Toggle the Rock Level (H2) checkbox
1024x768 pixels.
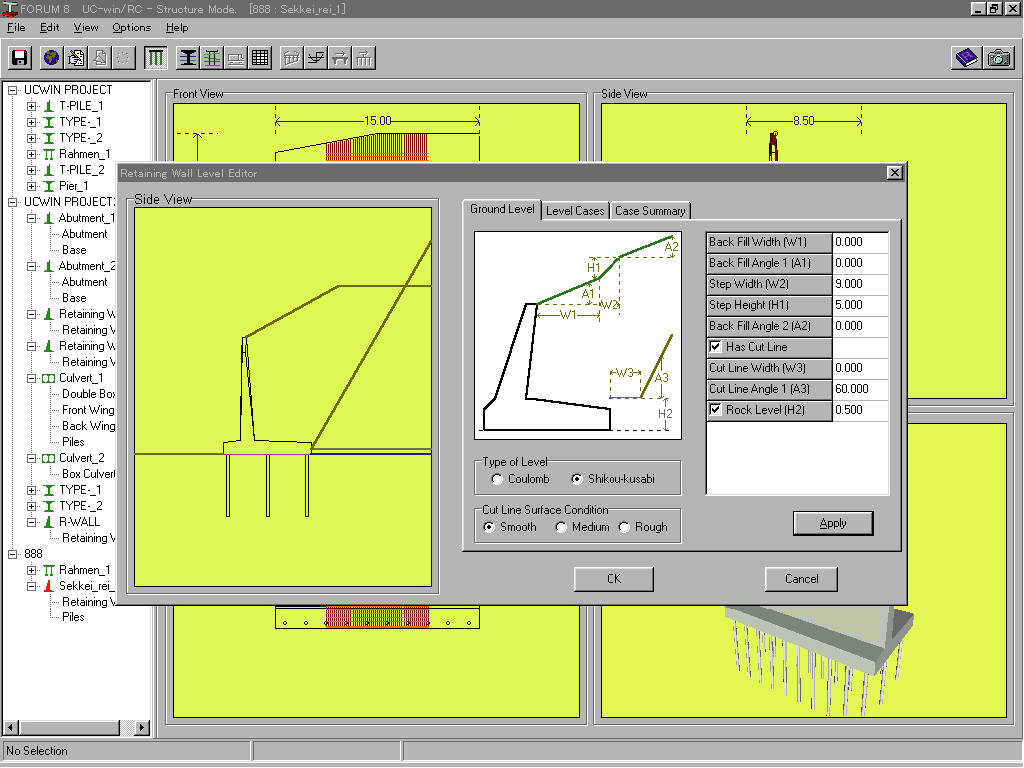(716, 410)
